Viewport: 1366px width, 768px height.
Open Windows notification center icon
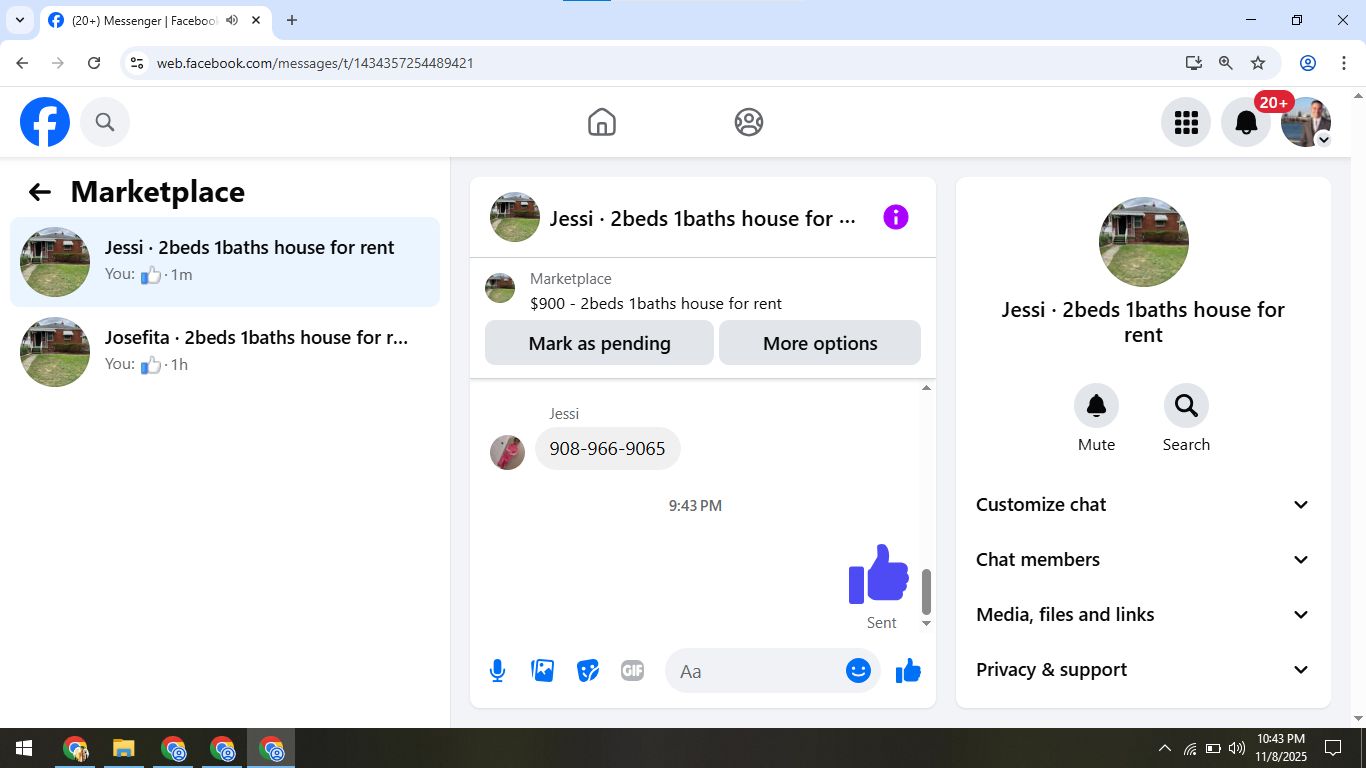[x=1332, y=748]
